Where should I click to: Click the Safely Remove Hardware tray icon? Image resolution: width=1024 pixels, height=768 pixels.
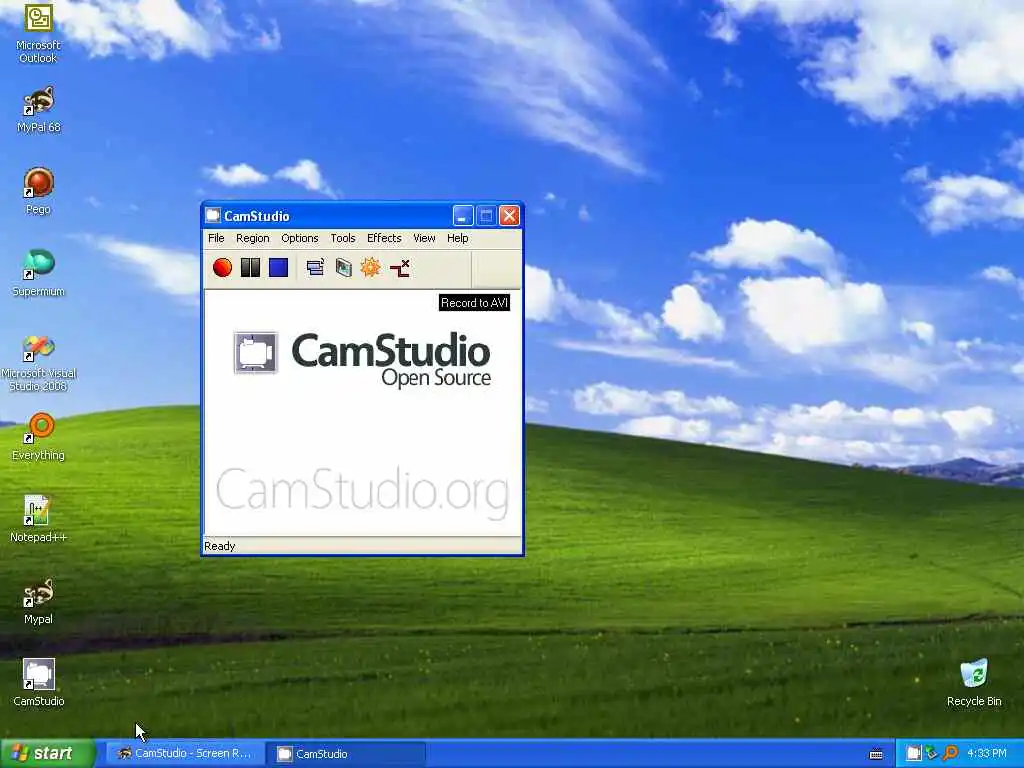tap(931, 754)
